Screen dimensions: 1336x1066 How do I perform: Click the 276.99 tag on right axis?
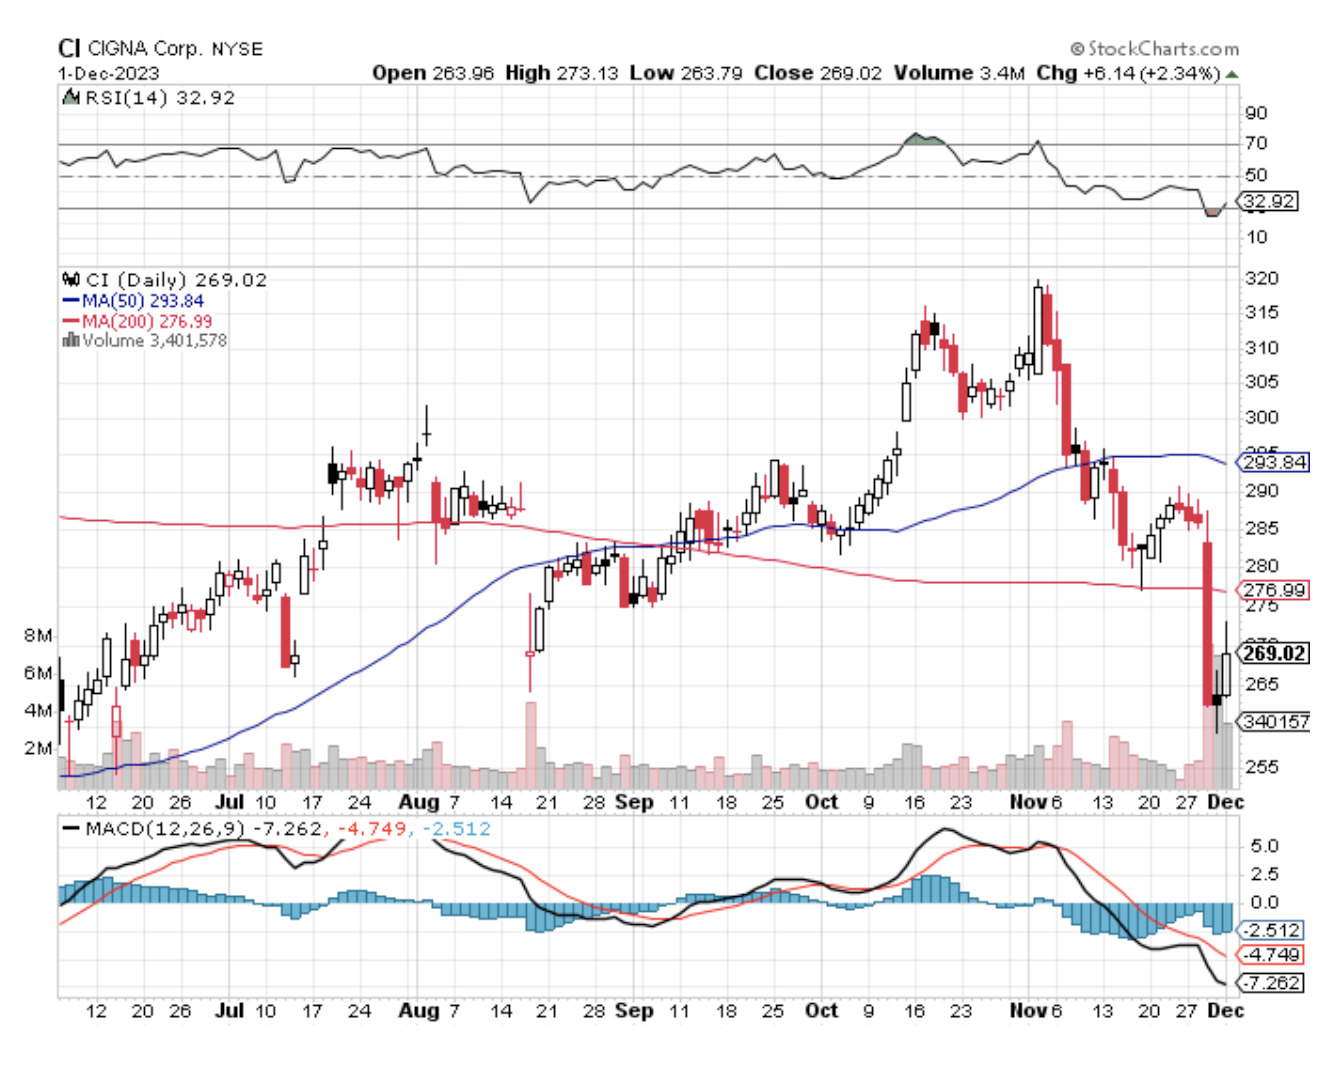pyautogui.click(x=1274, y=590)
